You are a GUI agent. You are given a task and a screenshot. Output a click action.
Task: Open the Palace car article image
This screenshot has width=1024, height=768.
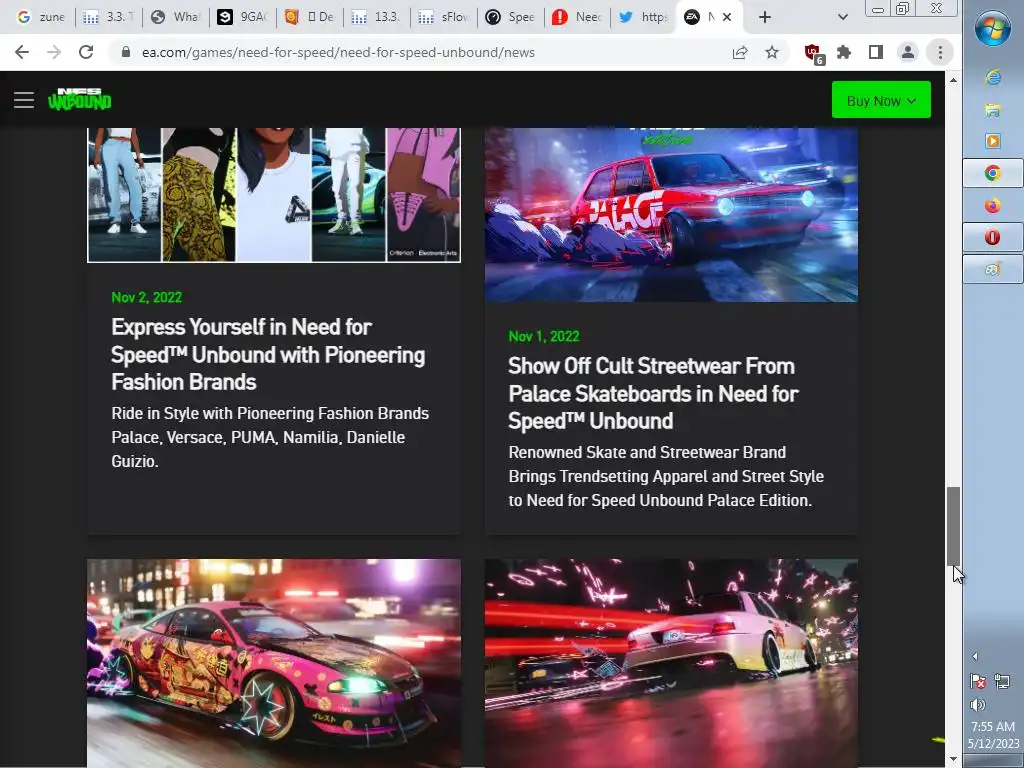[x=671, y=215]
